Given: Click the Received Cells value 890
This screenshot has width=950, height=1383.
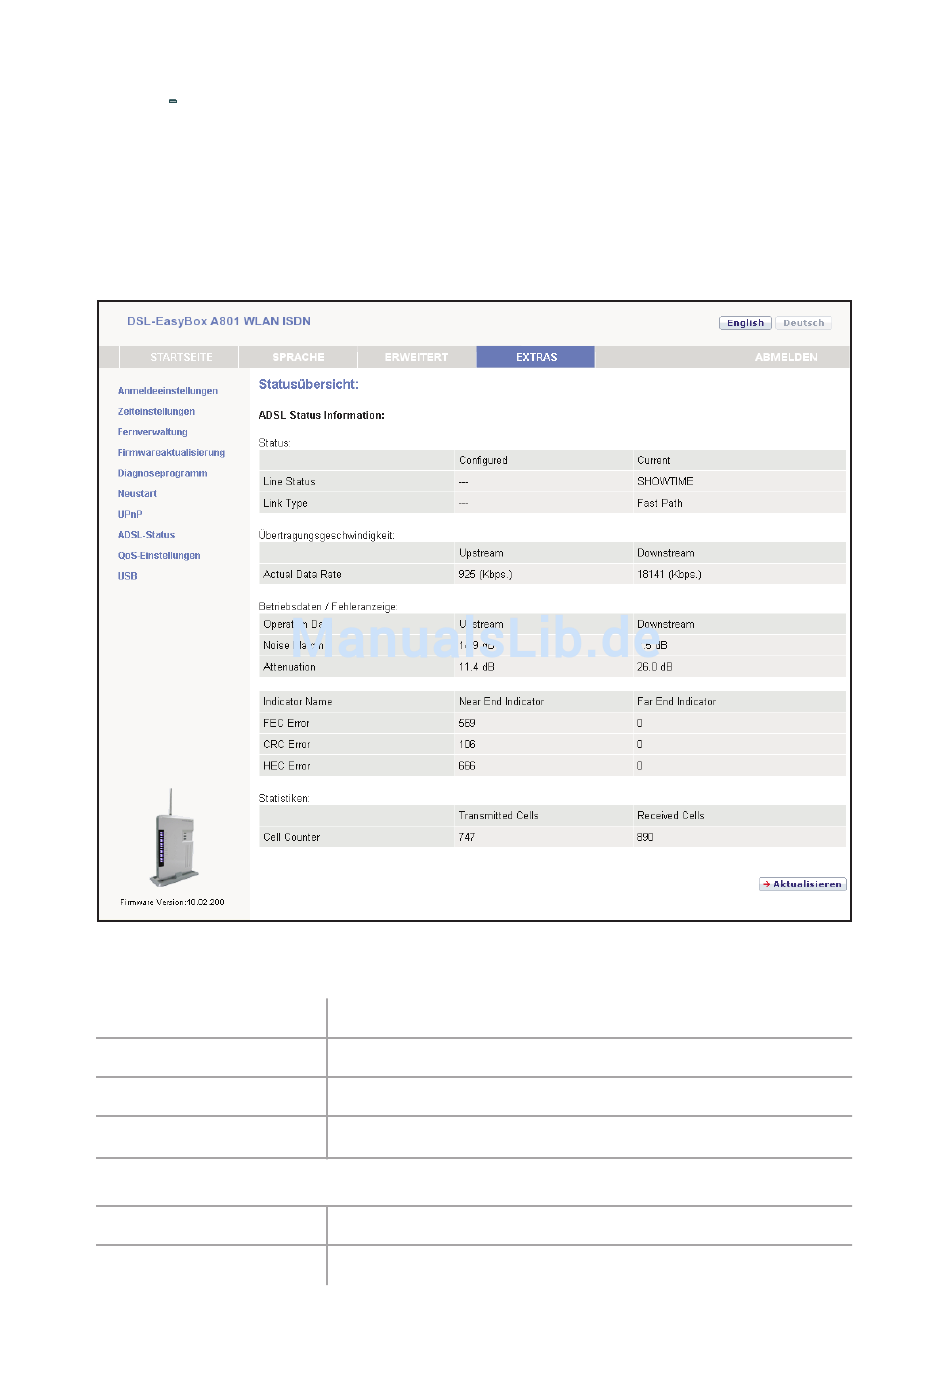Looking at the screenshot, I should [x=645, y=837].
